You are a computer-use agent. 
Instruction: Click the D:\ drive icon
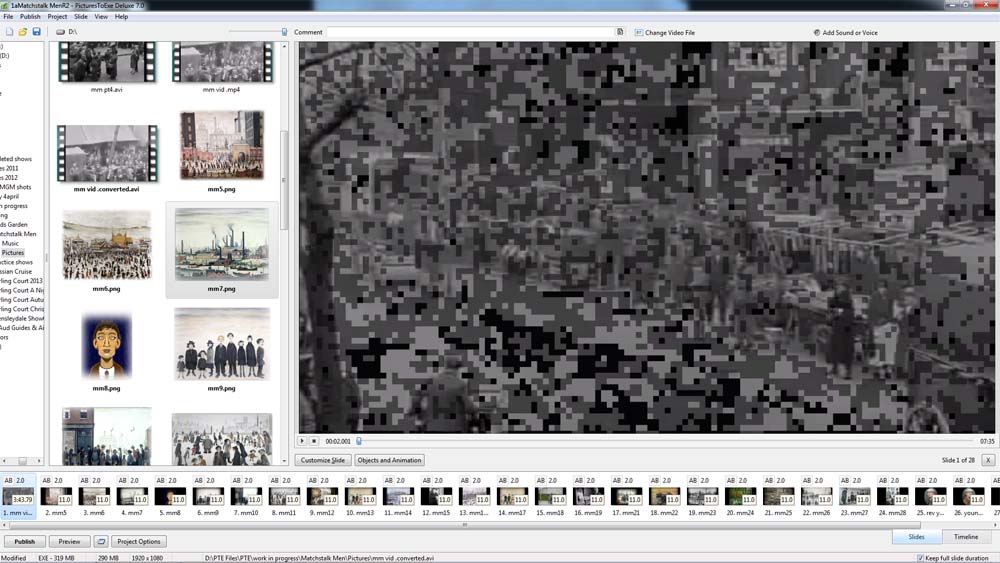pos(60,31)
